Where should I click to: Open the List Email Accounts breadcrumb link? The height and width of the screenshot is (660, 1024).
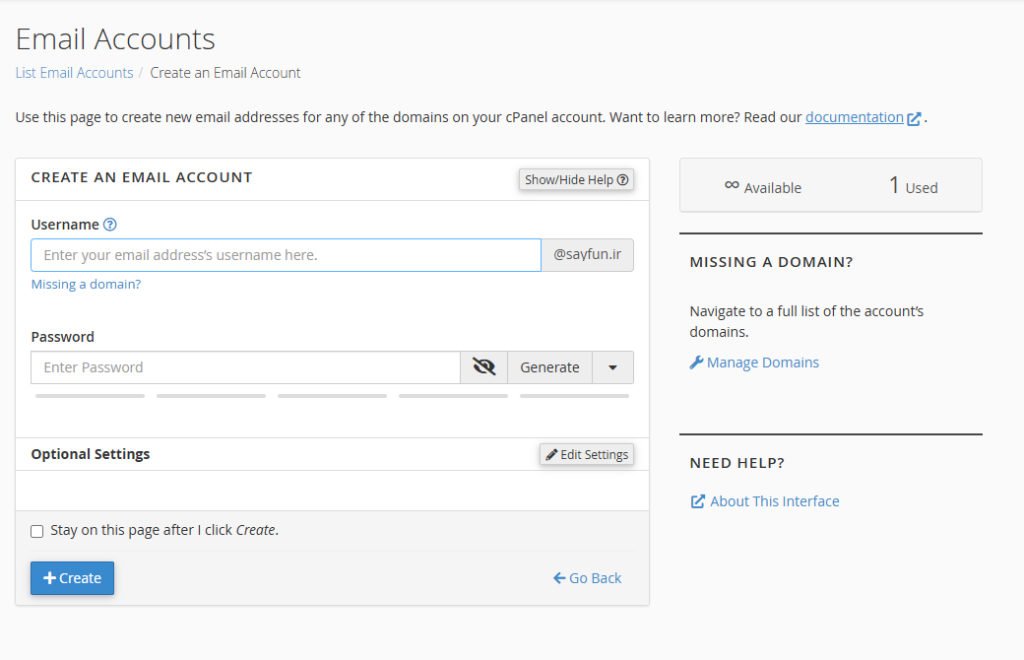click(x=74, y=72)
